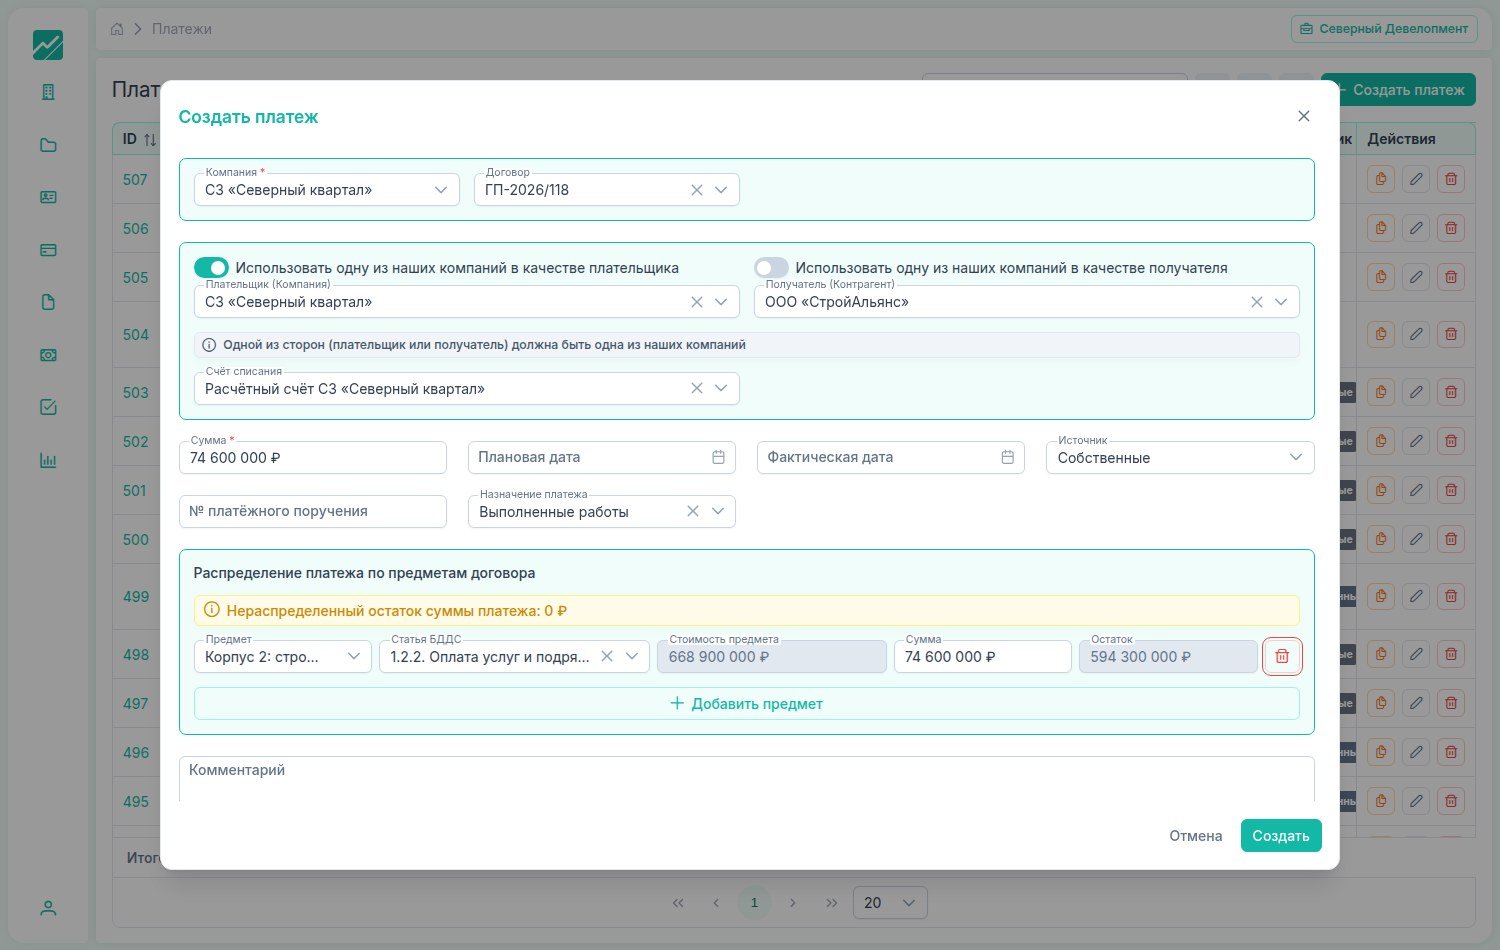1500x950 pixels.
Task: Open the checkbox tasks icon in sidebar
Action: coord(48,407)
